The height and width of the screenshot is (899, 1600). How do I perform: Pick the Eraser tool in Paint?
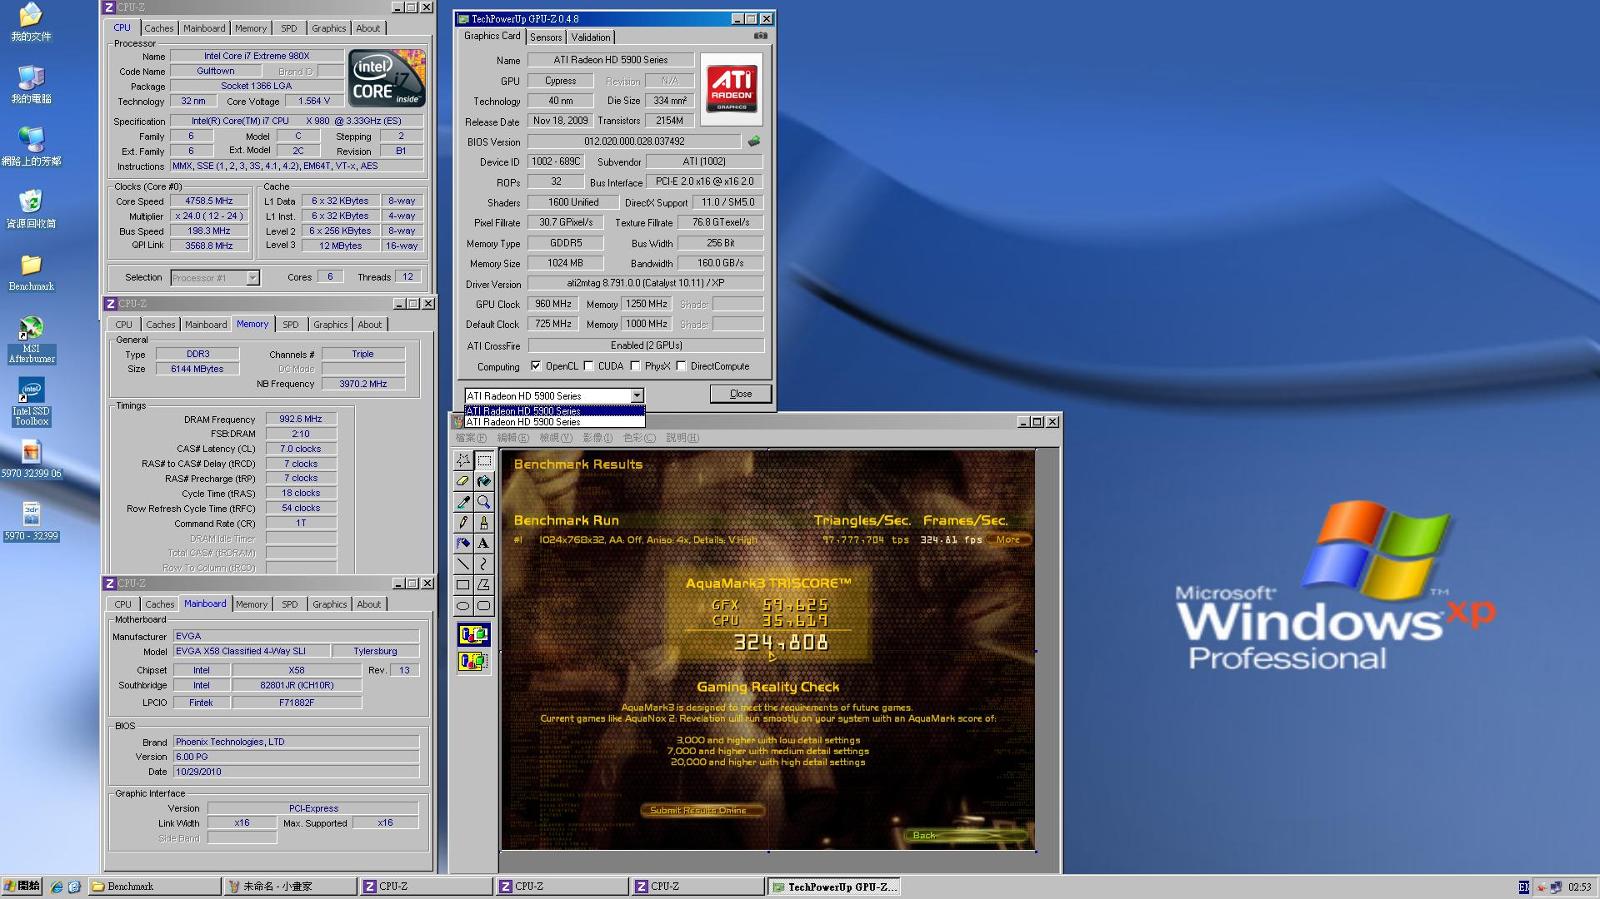coord(463,481)
